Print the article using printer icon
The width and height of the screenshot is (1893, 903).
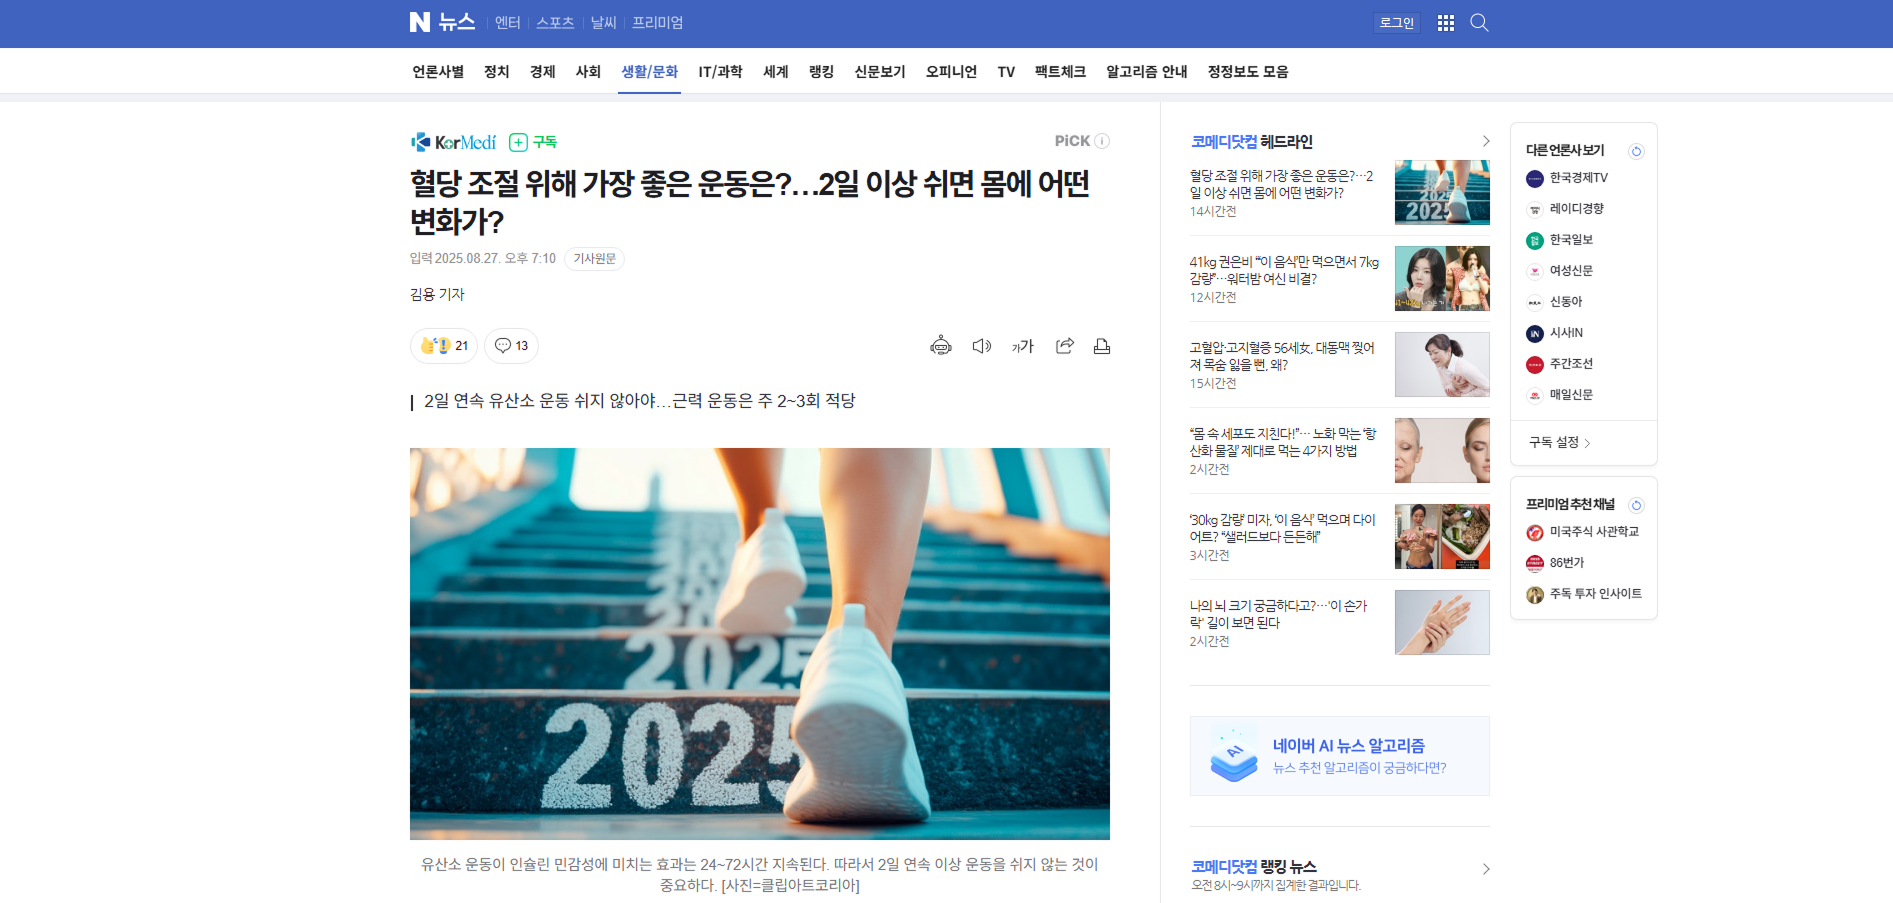click(1102, 346)
